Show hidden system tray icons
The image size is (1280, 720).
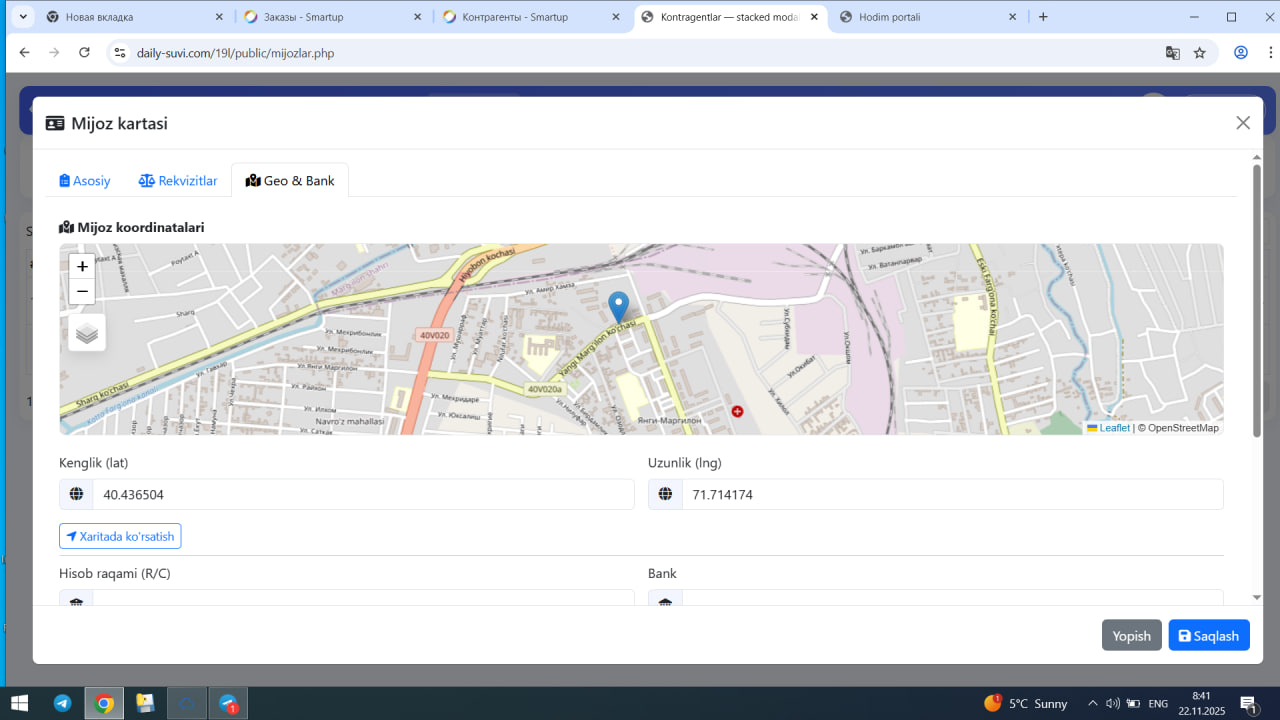point(1092,703)
